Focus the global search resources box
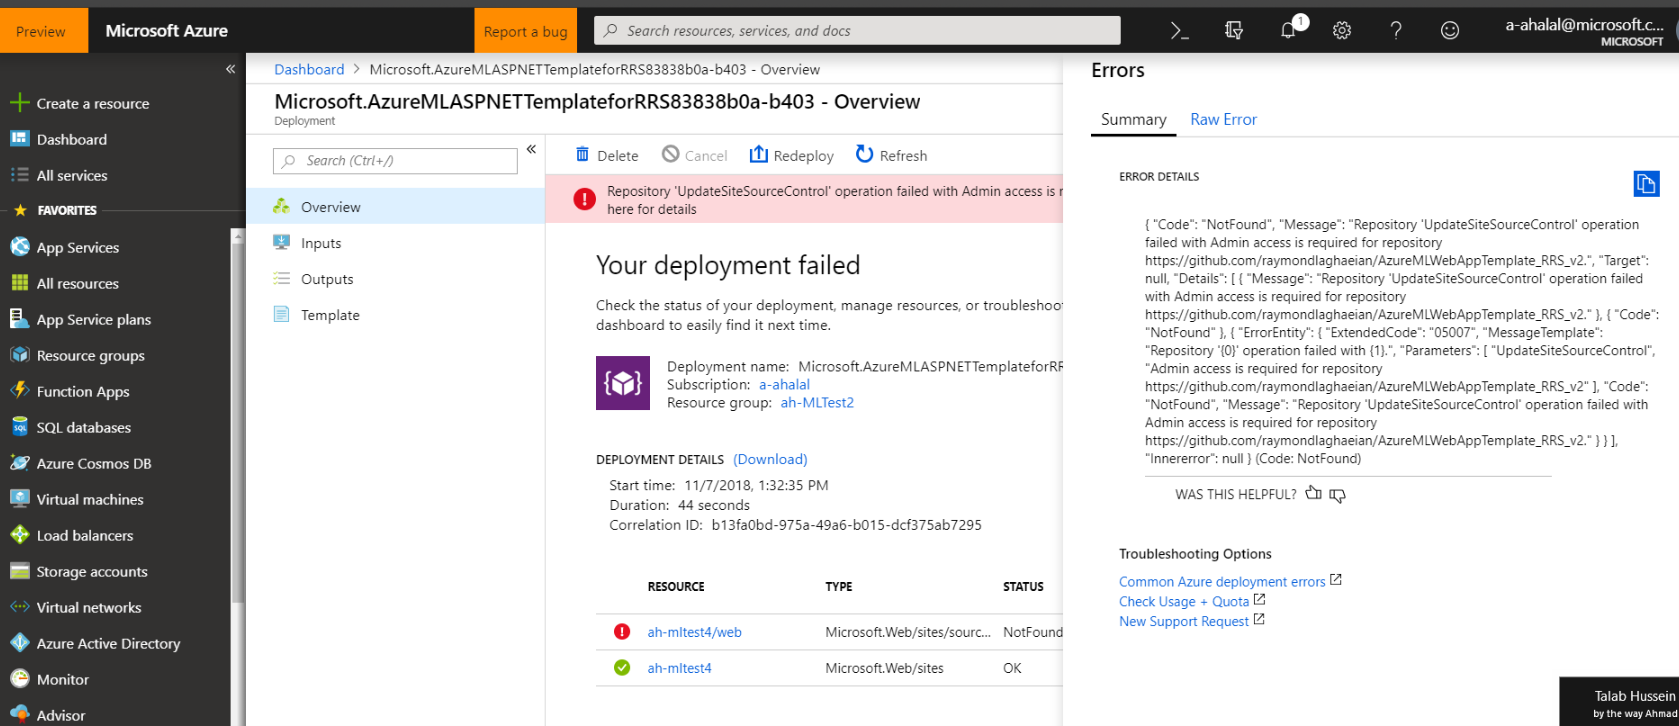Viewport: 1679px width, 726px height. tap(857, 31)
